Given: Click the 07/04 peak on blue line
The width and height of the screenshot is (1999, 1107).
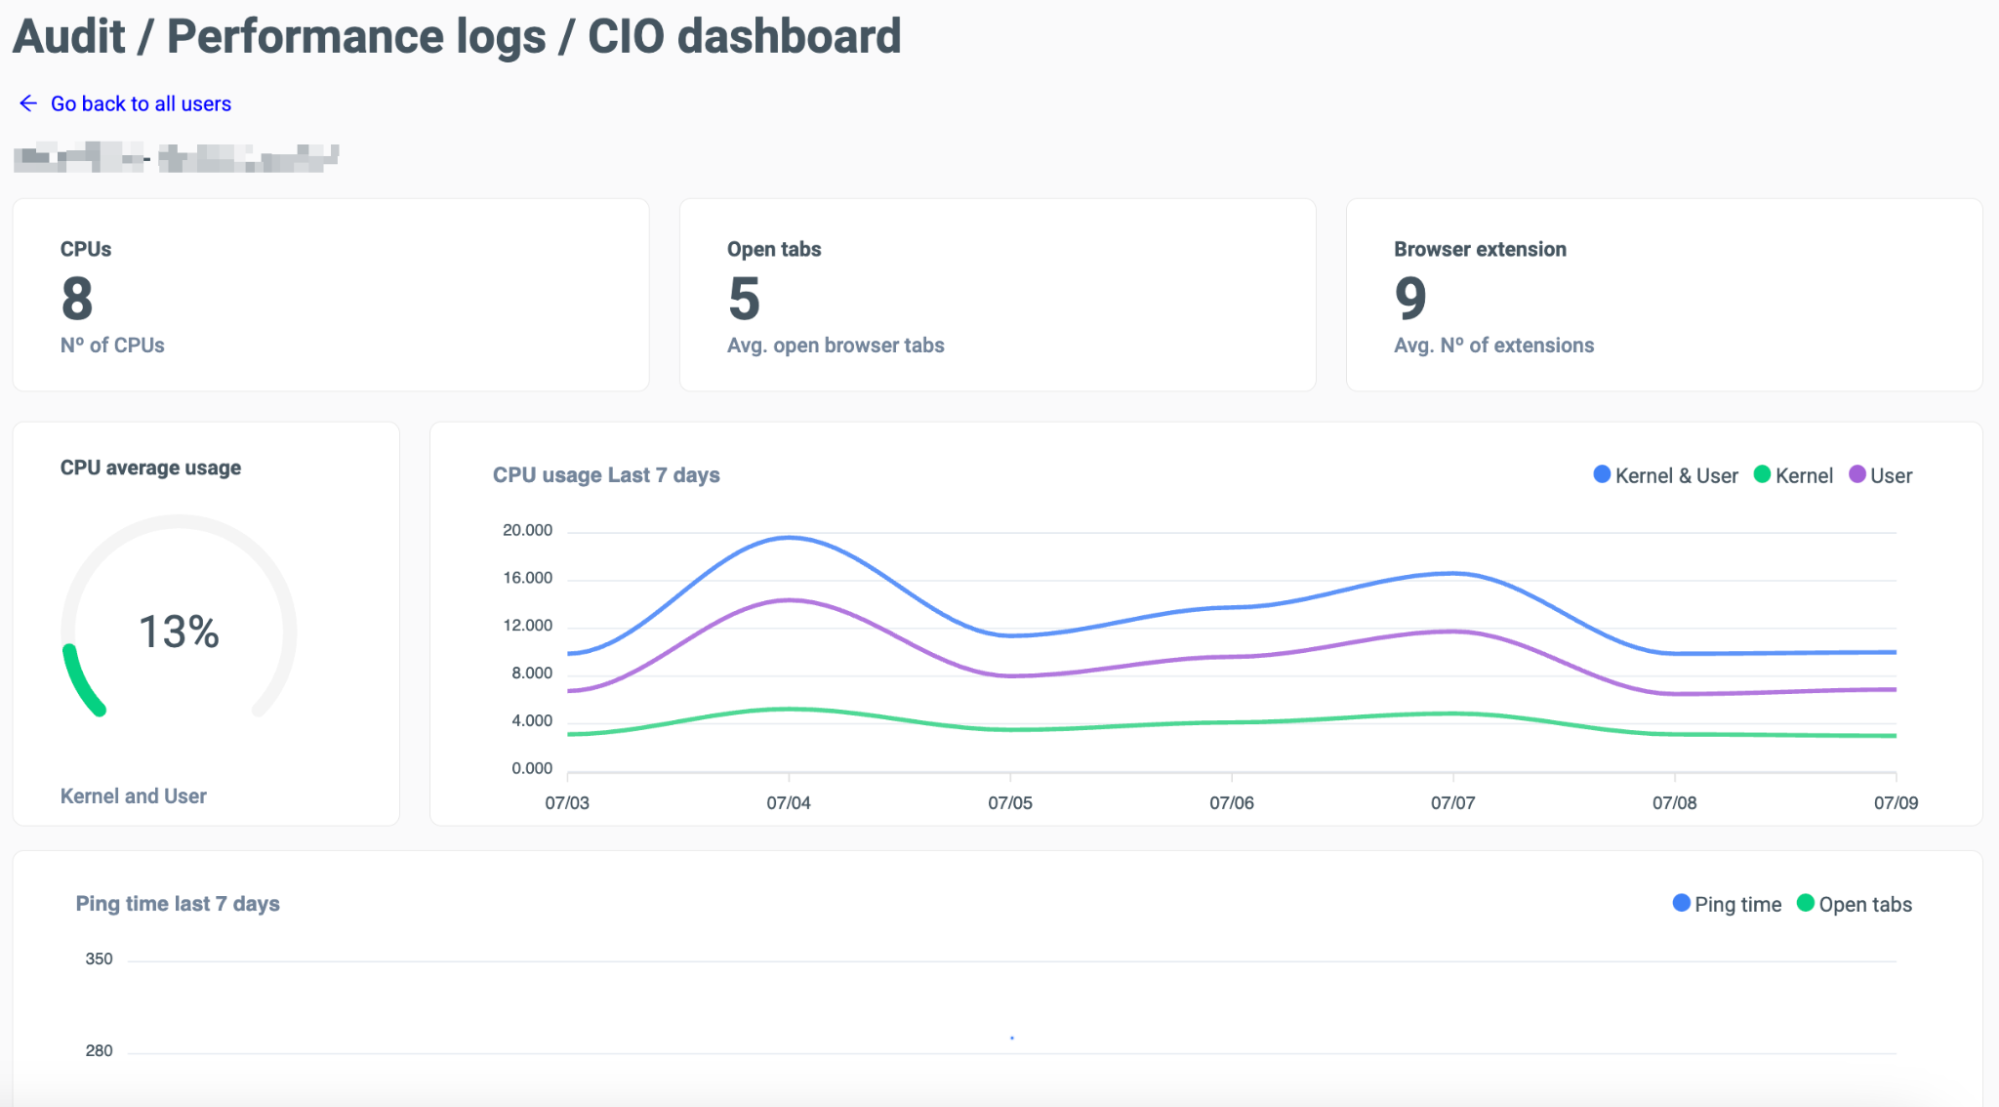Looking at the screenshot, I should point(789,538).
